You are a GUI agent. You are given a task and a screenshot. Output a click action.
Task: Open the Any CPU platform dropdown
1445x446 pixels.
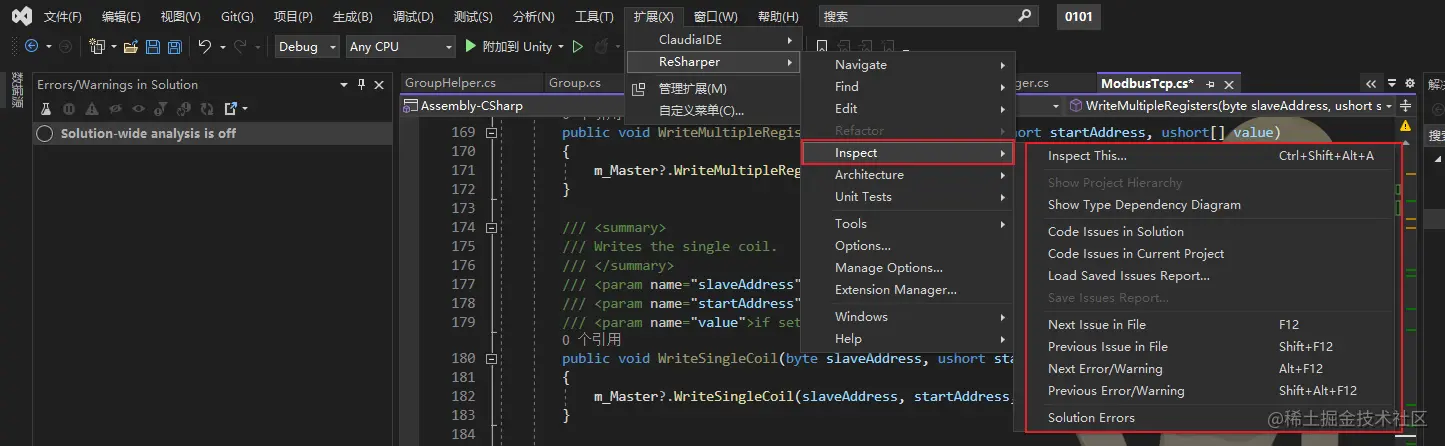pos(400,46)
